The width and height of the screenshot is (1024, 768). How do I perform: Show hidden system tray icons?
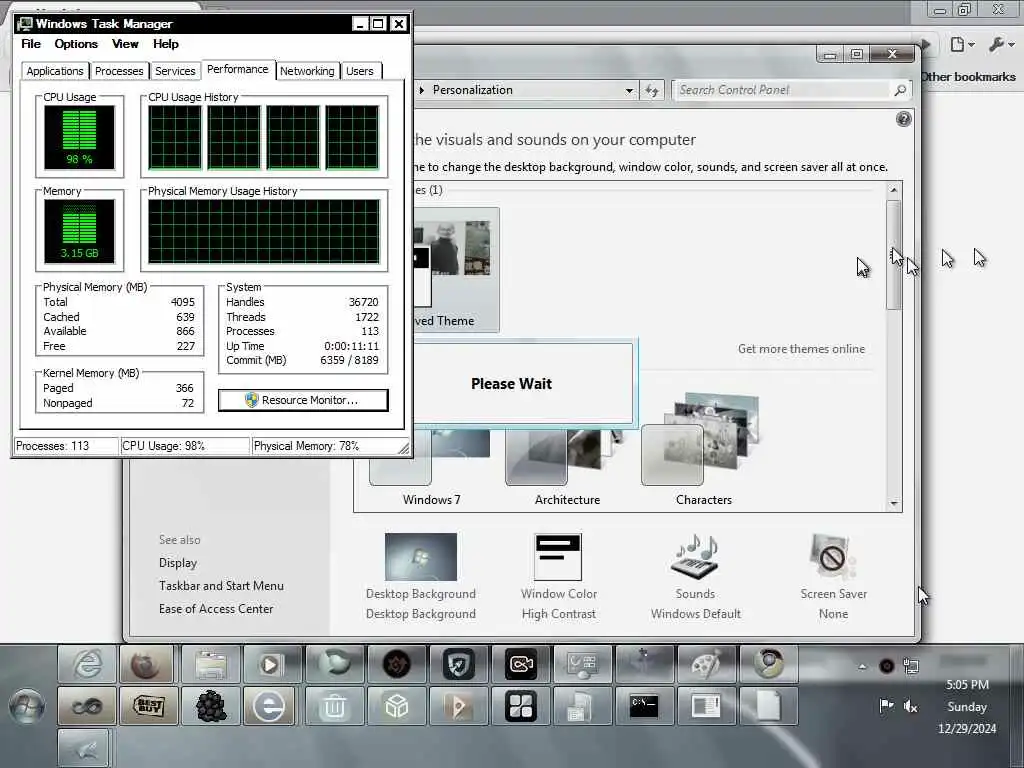pyautogui.click(x=862, y=667)
